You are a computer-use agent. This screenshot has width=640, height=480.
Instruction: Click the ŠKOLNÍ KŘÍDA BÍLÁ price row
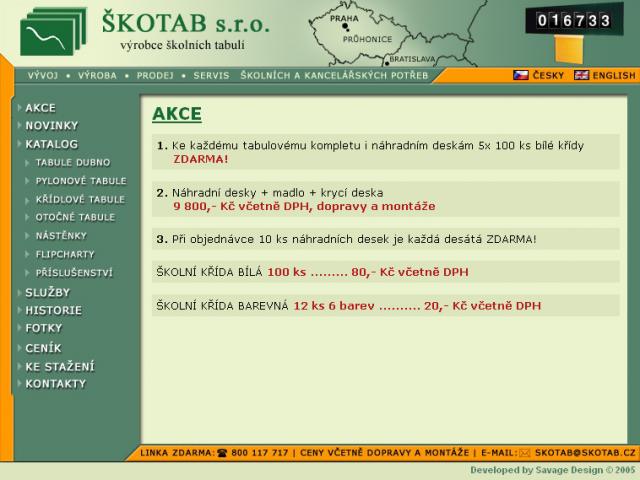point(385,272)
